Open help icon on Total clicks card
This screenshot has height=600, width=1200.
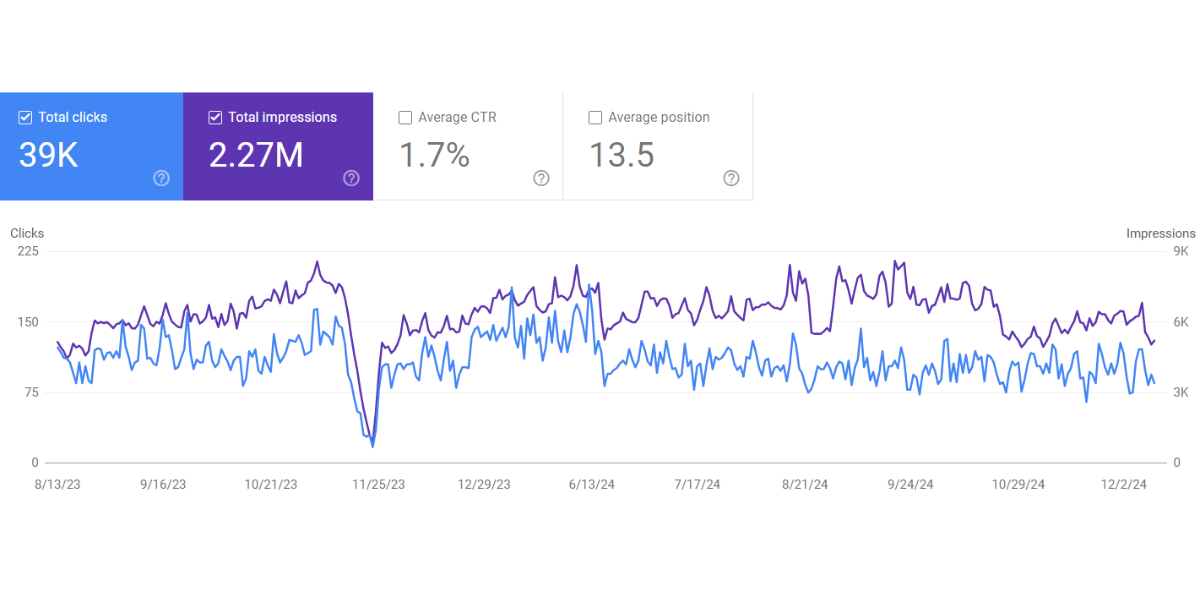click(x=161, y=178)
